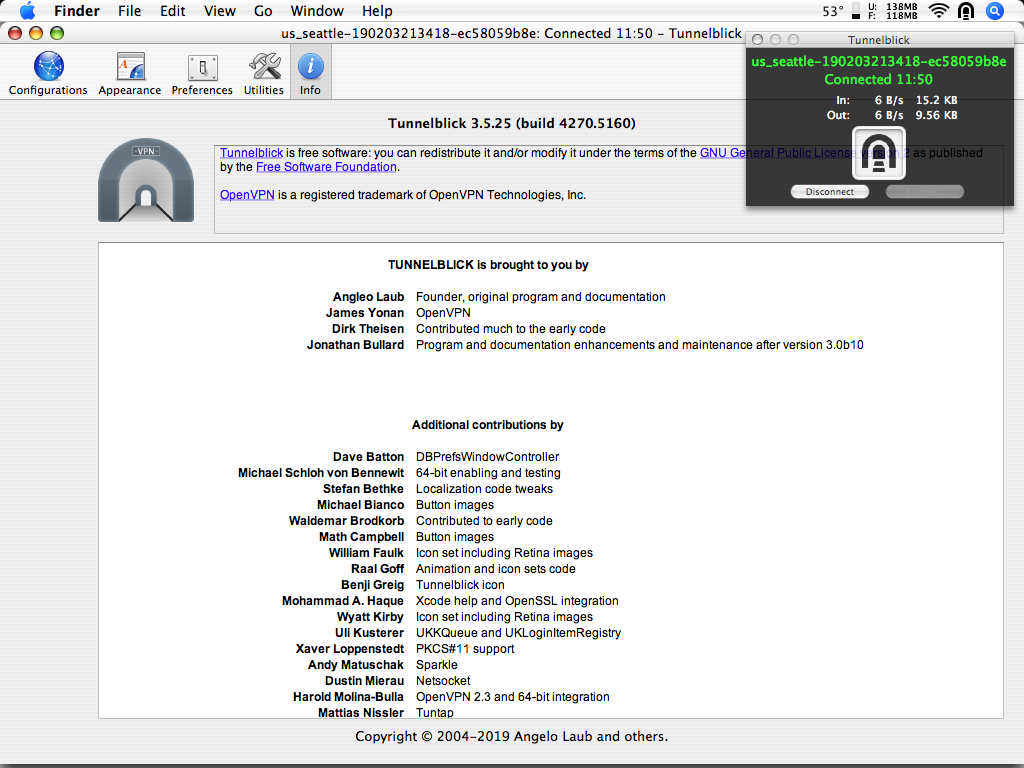Click the name James Yonan

pos(365,313)
